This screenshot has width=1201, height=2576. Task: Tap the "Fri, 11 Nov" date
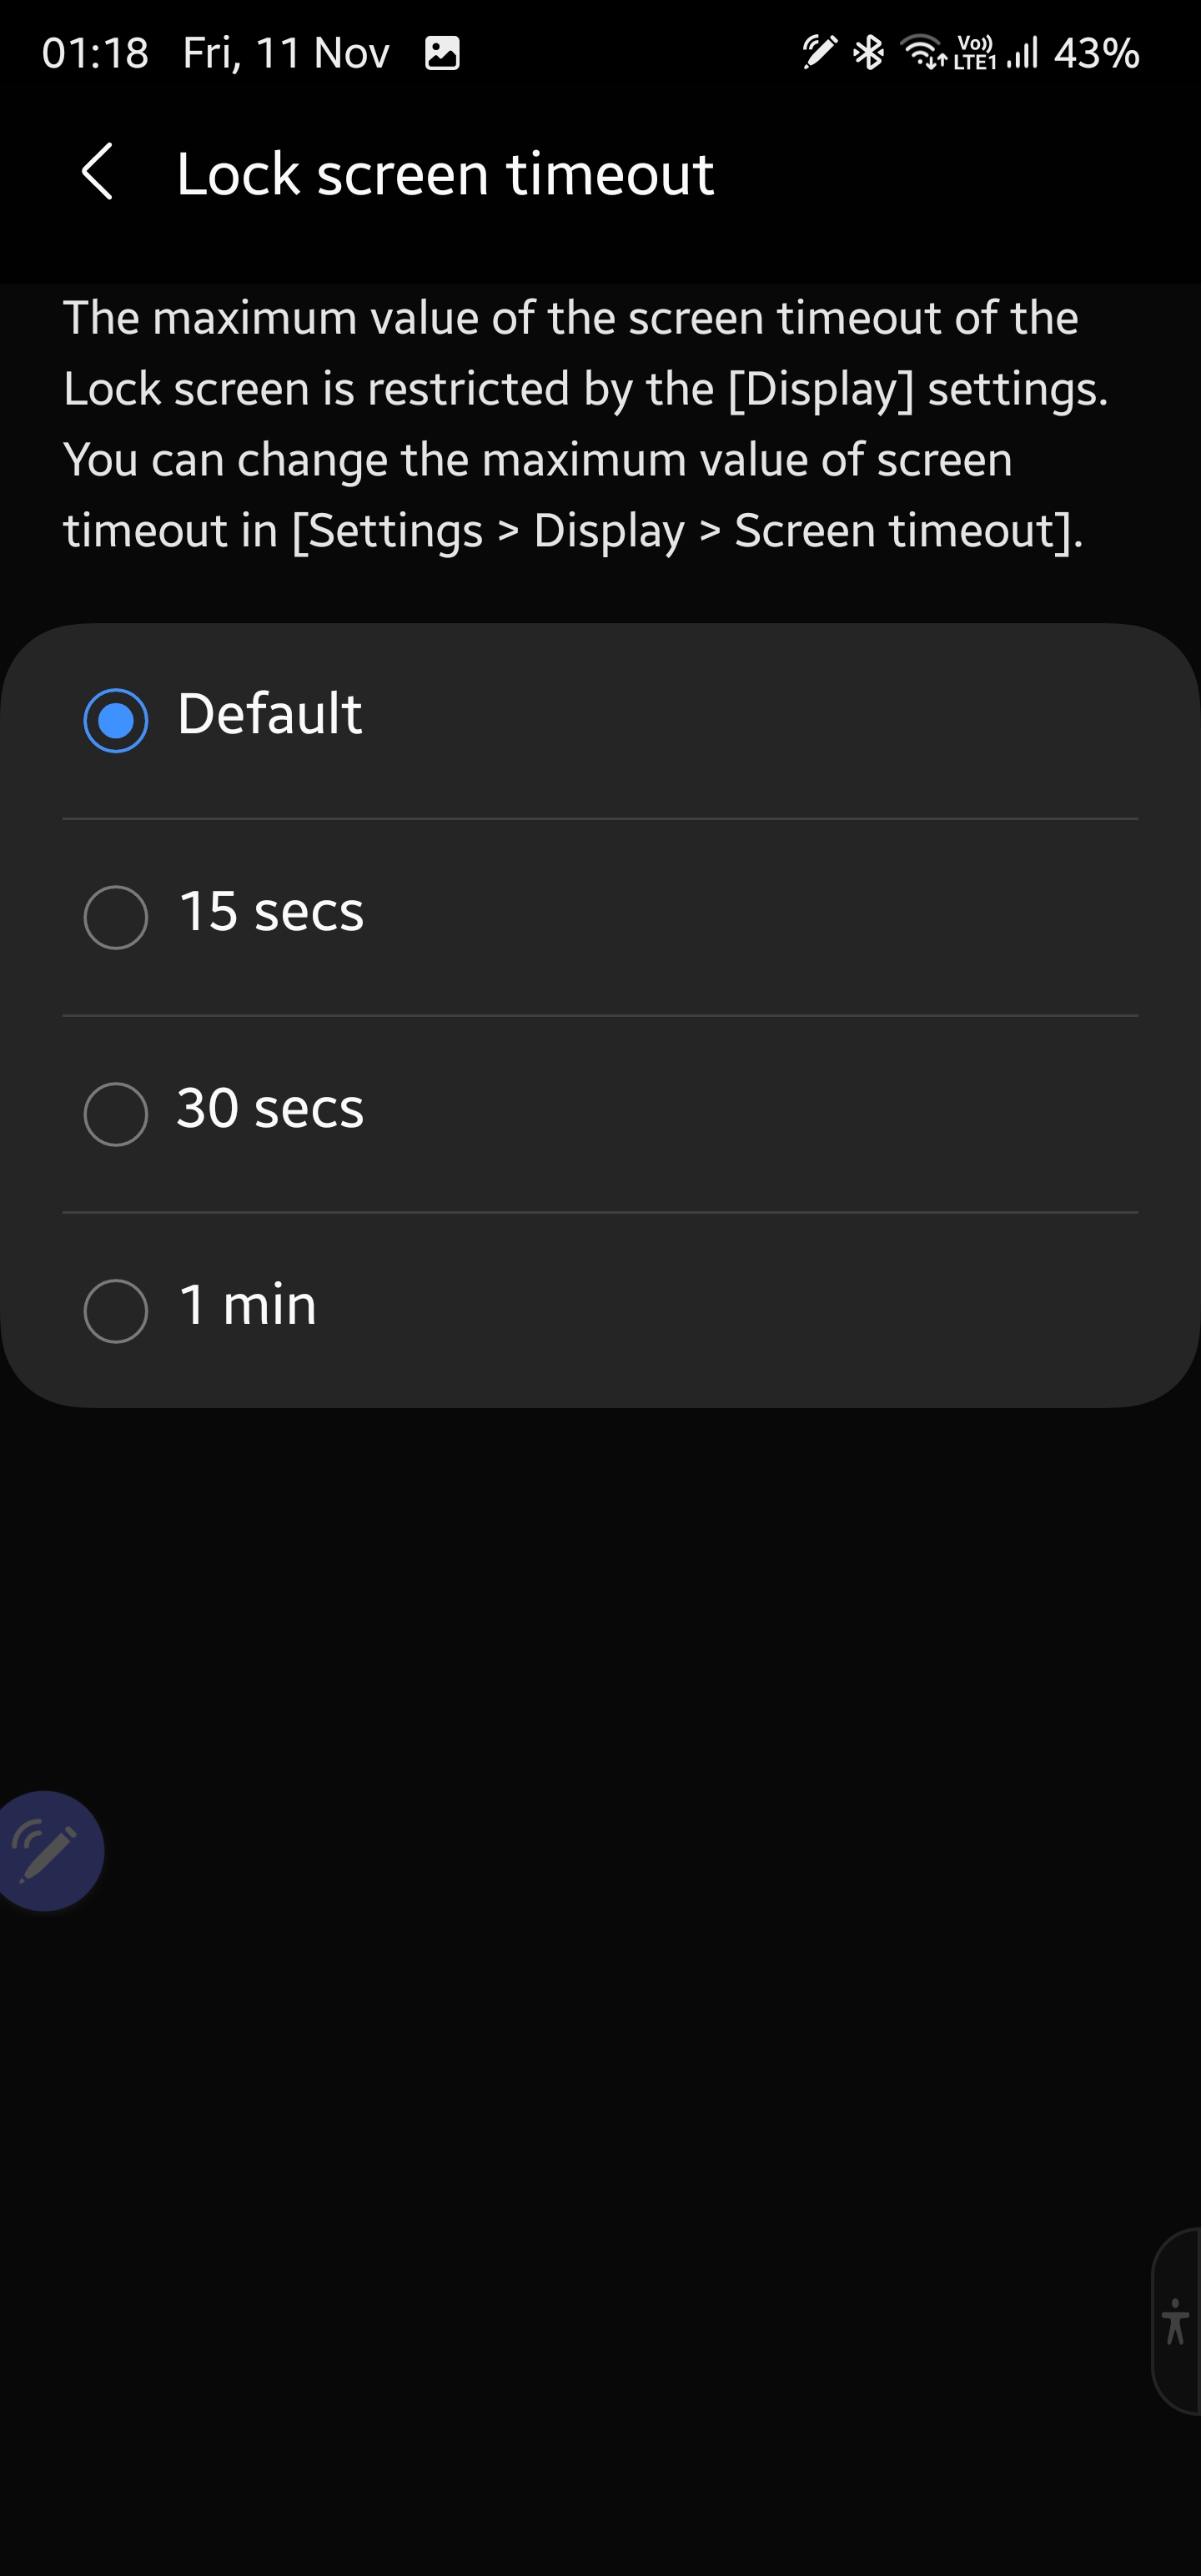(286, 53)
